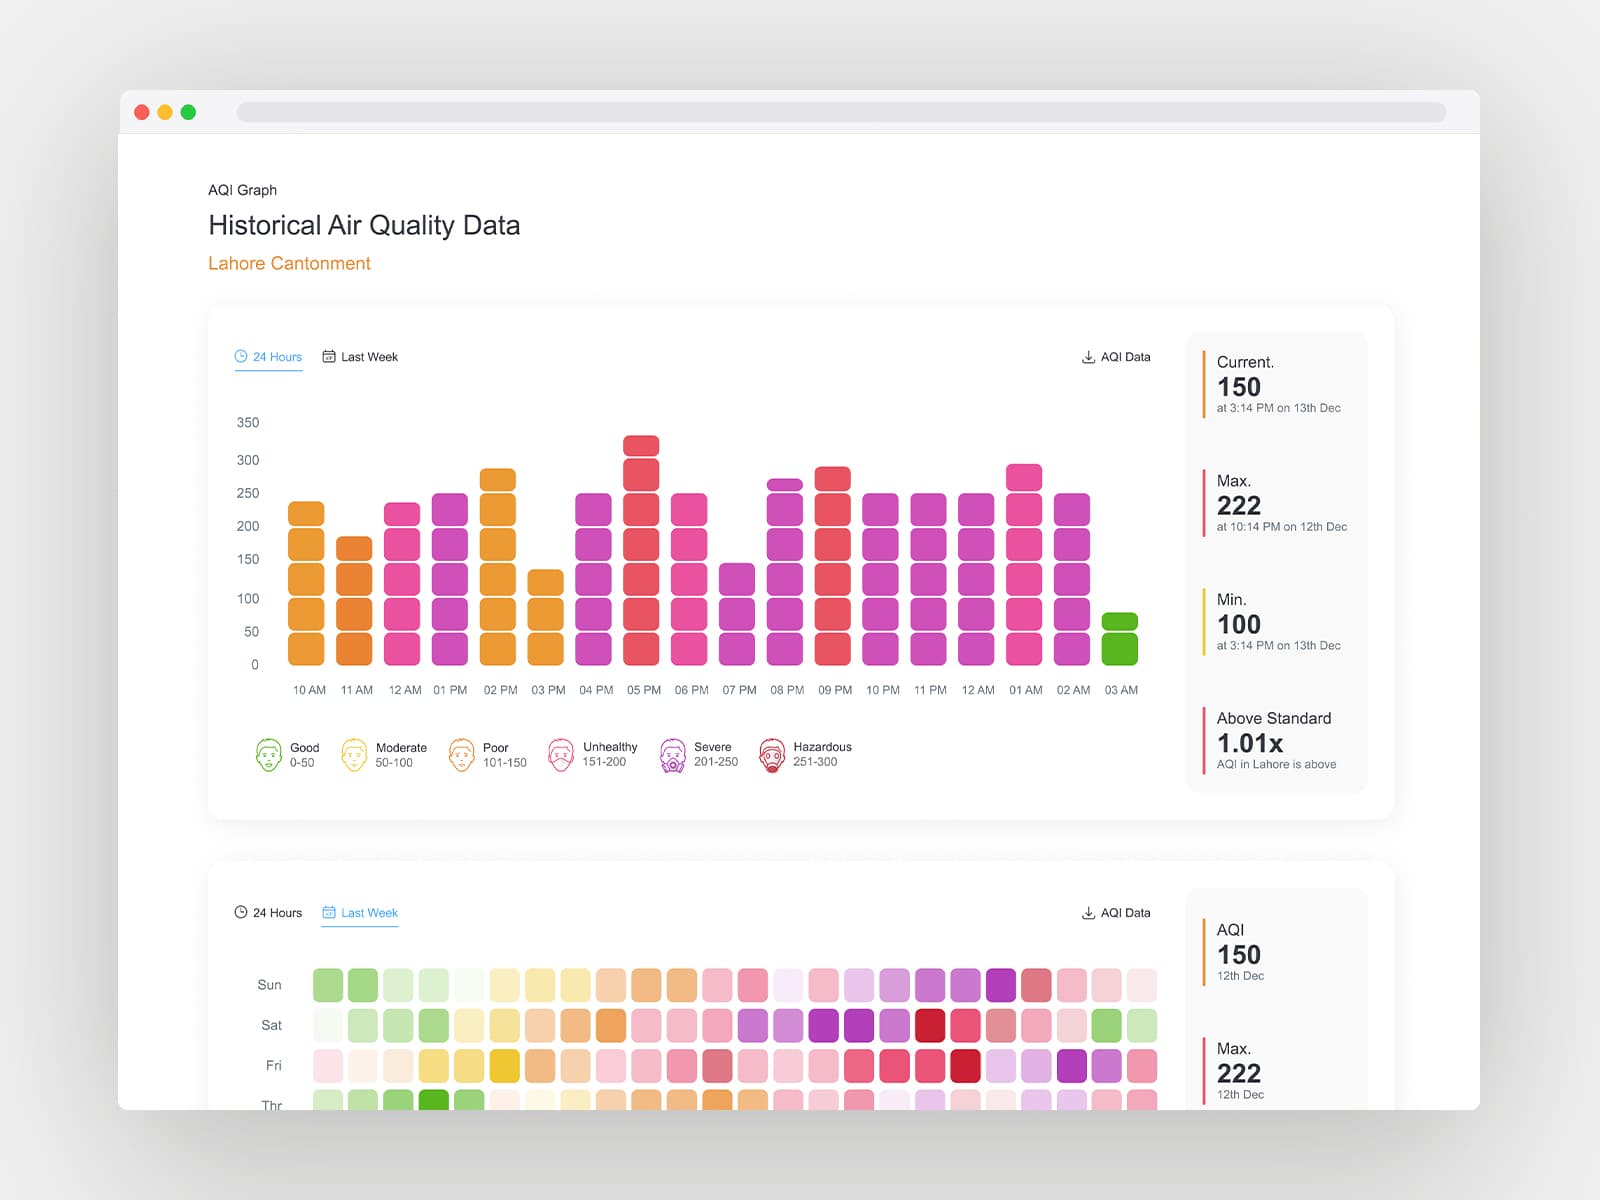Click the Poor 101-150 orange face icon
Viewport: 1600px width, 1200px height.
point(461,755)
